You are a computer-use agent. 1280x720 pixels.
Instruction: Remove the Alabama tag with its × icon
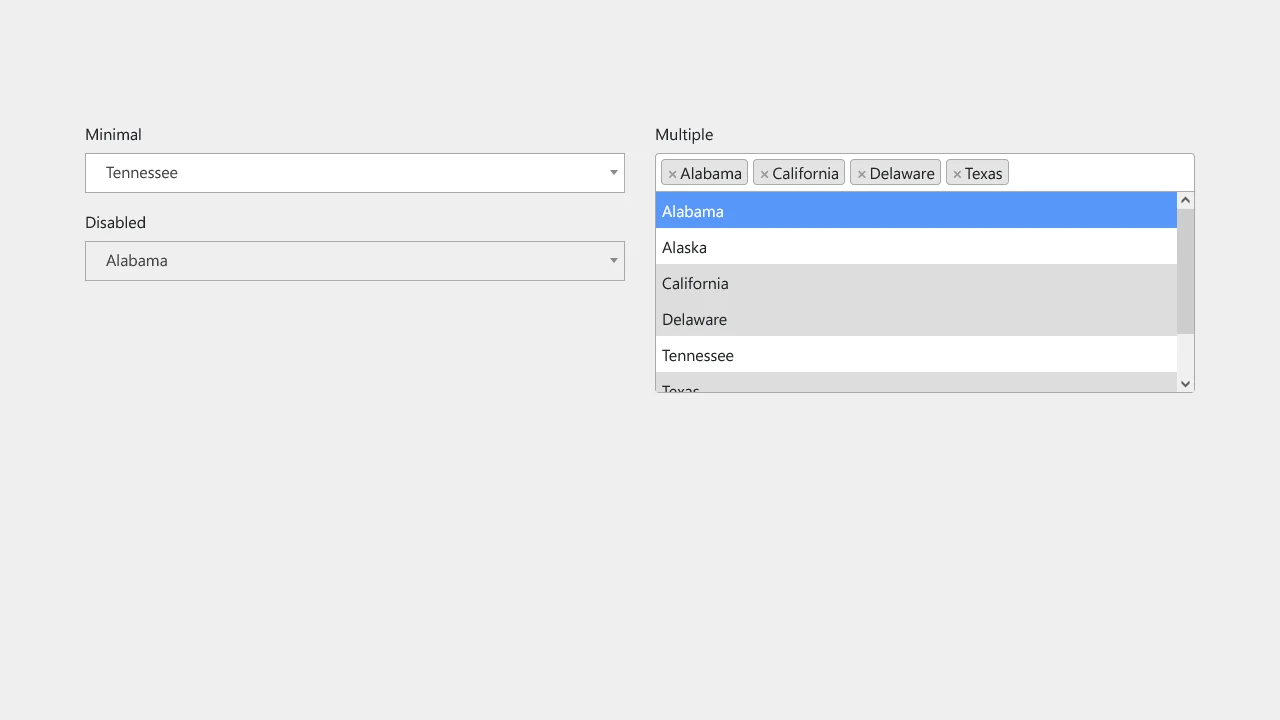click(672, 172)
